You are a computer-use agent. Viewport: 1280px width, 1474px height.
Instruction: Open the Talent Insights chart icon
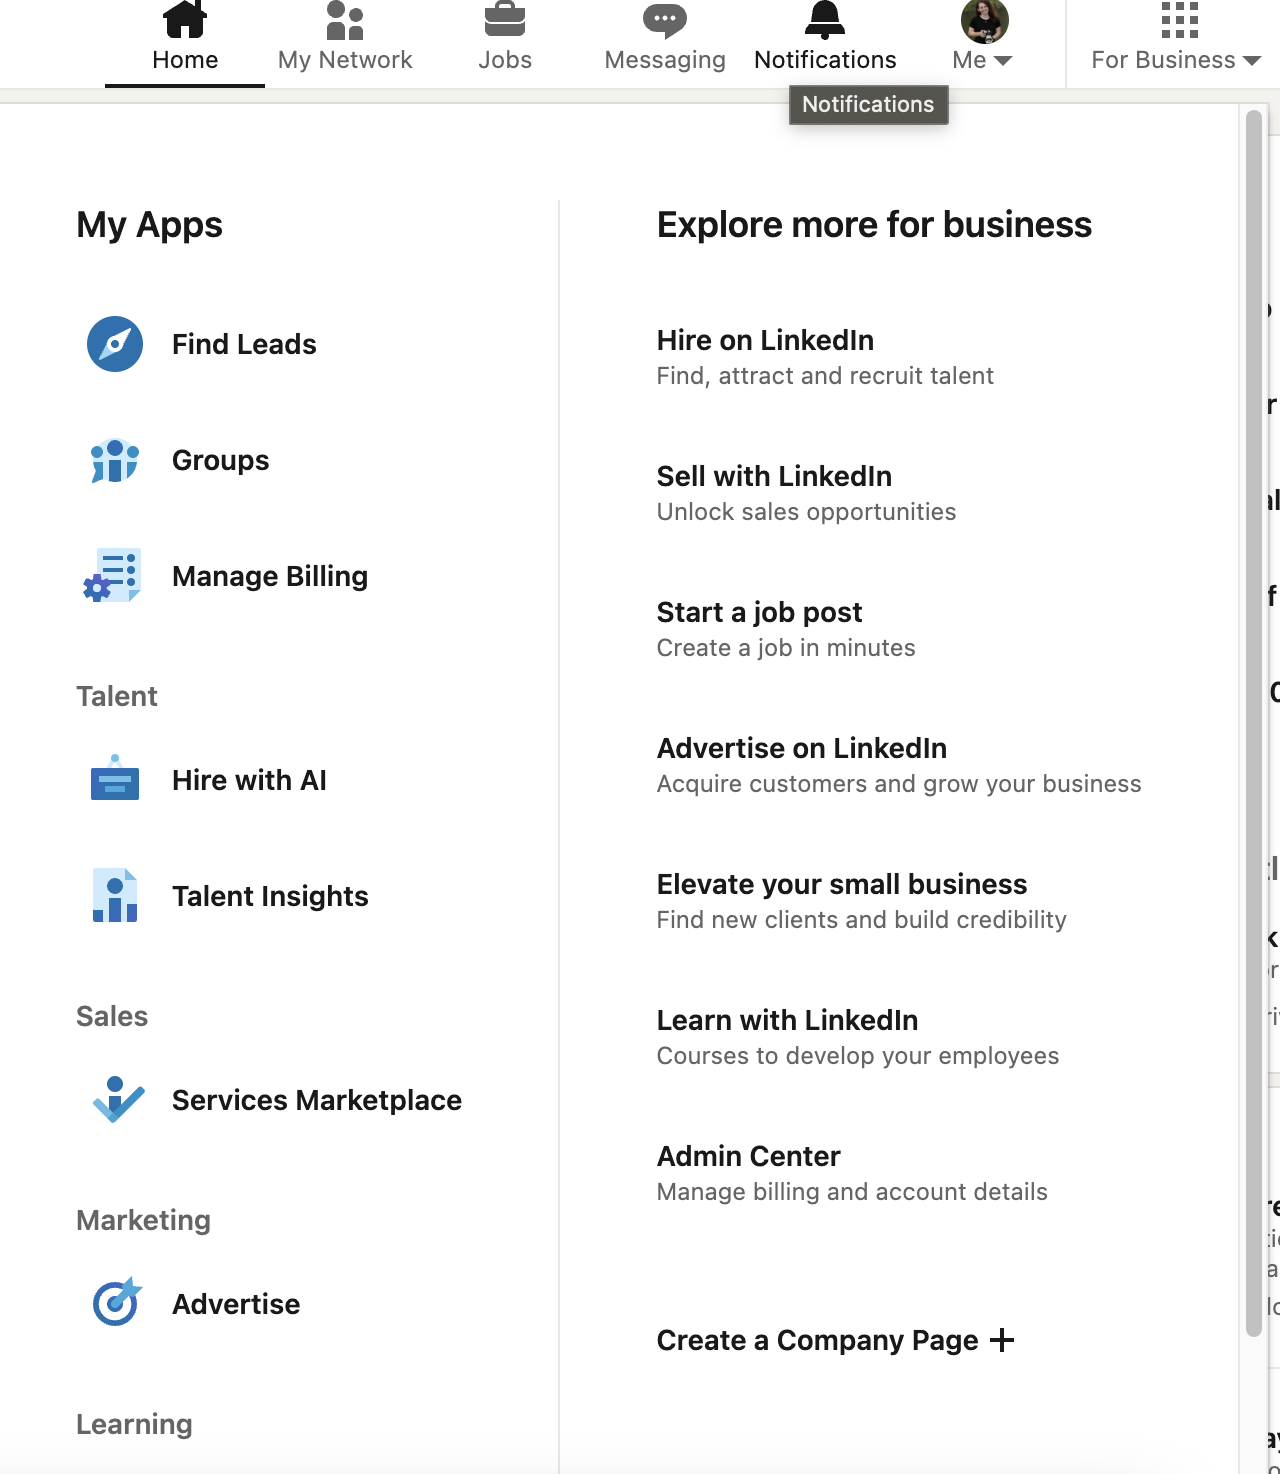click(x=115, y=895)
